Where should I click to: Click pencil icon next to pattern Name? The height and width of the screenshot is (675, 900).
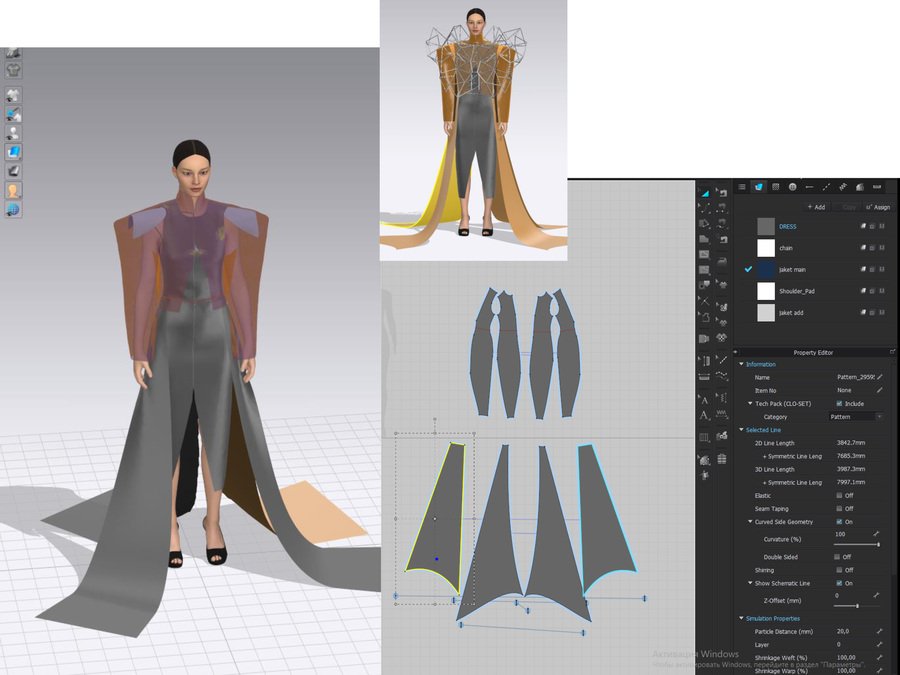(879, 377)
